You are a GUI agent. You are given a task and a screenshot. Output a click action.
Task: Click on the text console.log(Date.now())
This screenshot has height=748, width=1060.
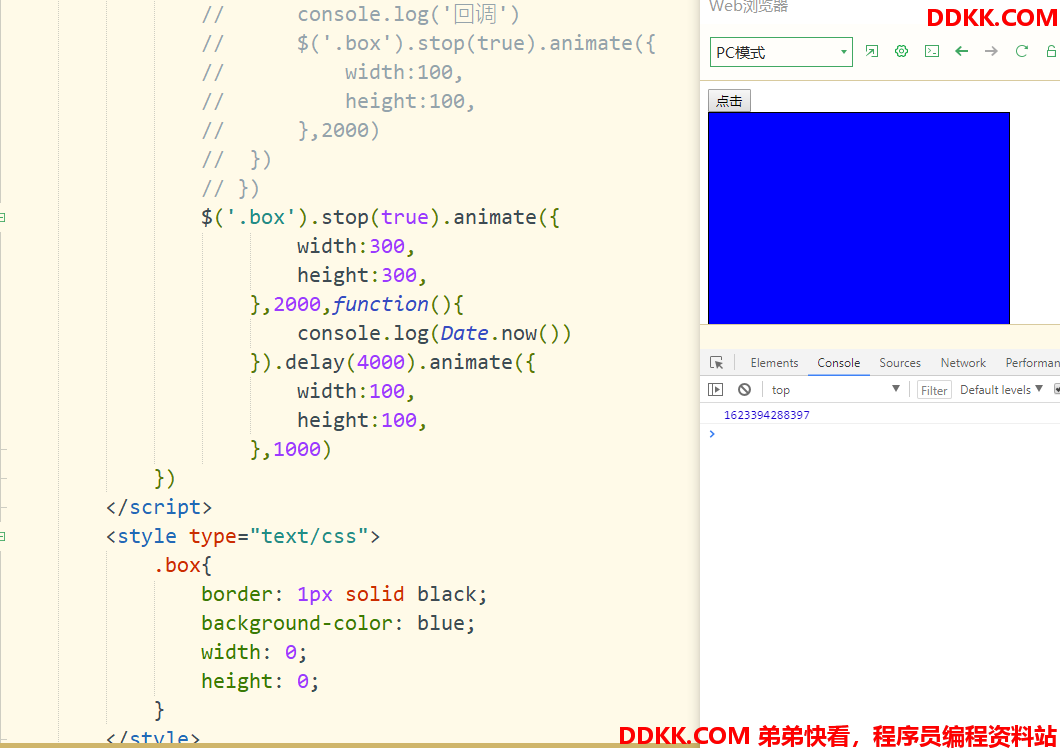tap(434, 333)
